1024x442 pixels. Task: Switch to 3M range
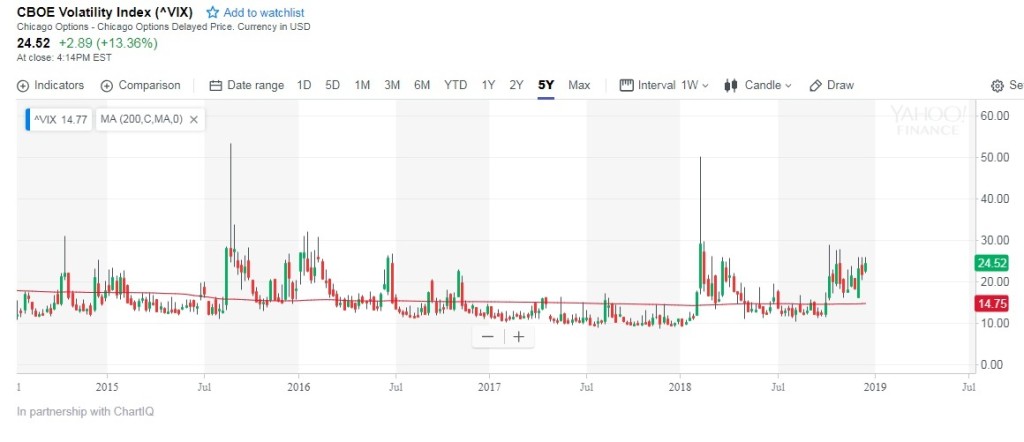(392, 85)
